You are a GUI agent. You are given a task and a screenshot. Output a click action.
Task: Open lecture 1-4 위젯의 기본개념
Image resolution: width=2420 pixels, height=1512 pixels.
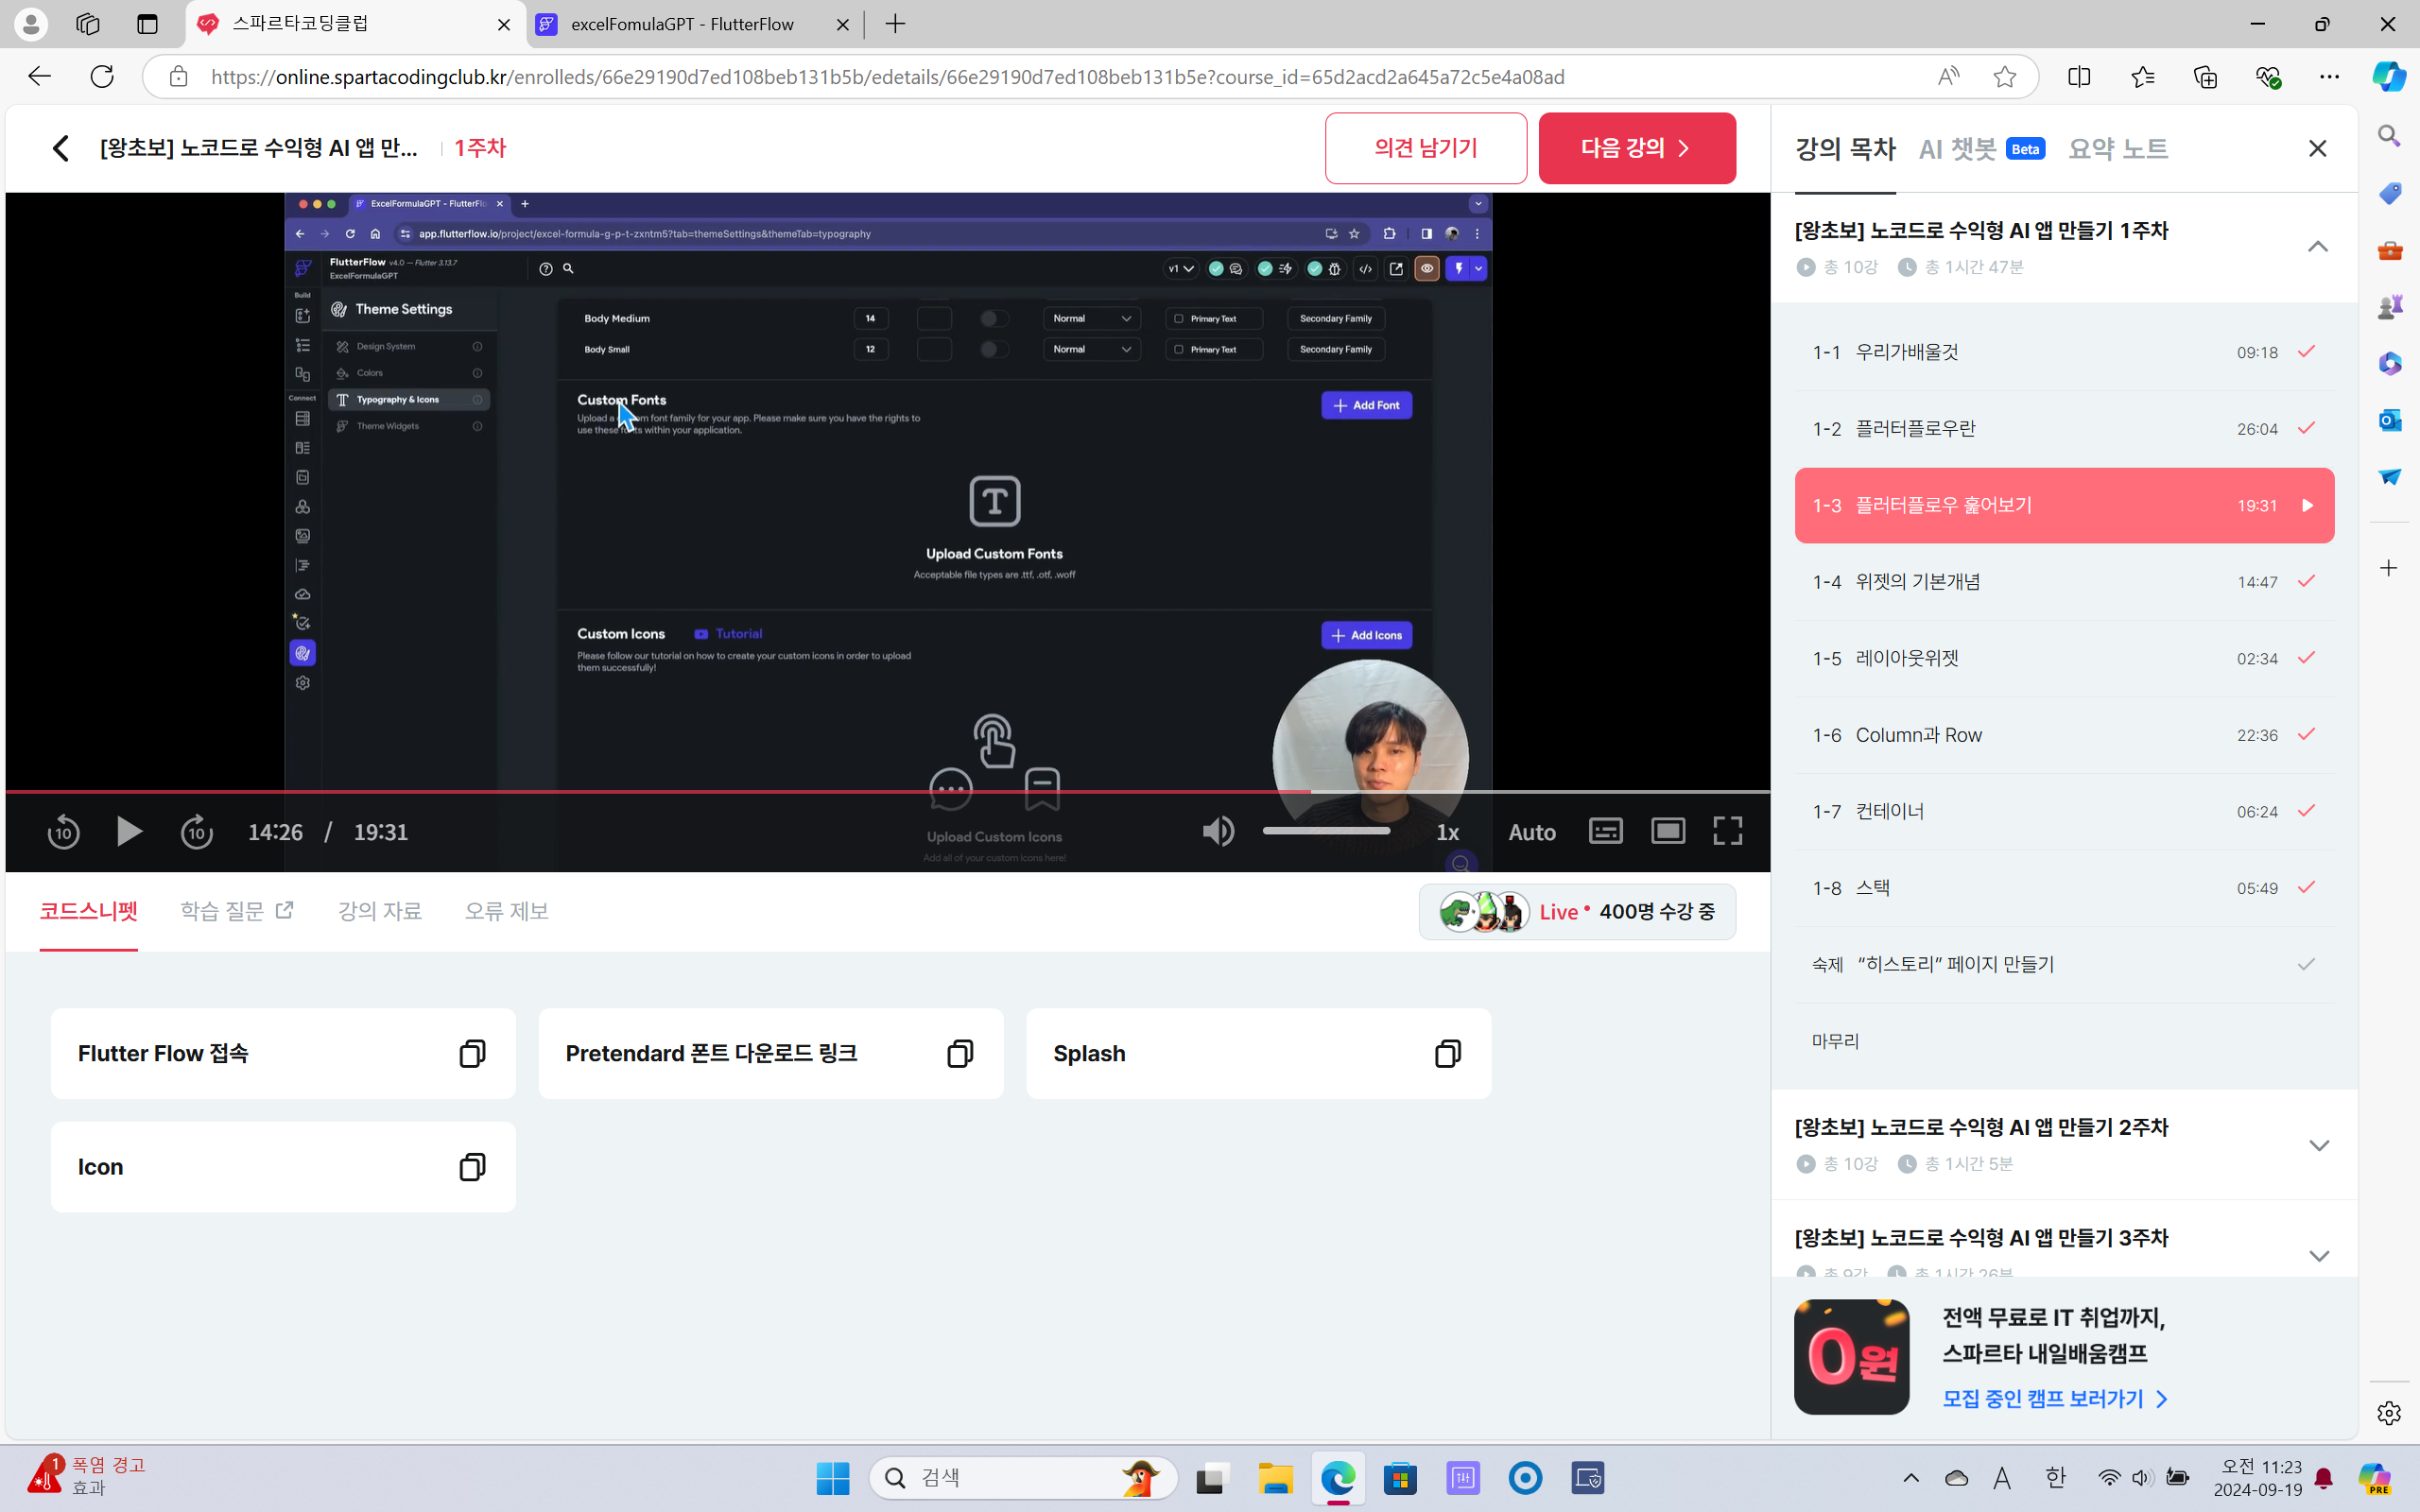pyautogui.click(x=2064, y=581)
